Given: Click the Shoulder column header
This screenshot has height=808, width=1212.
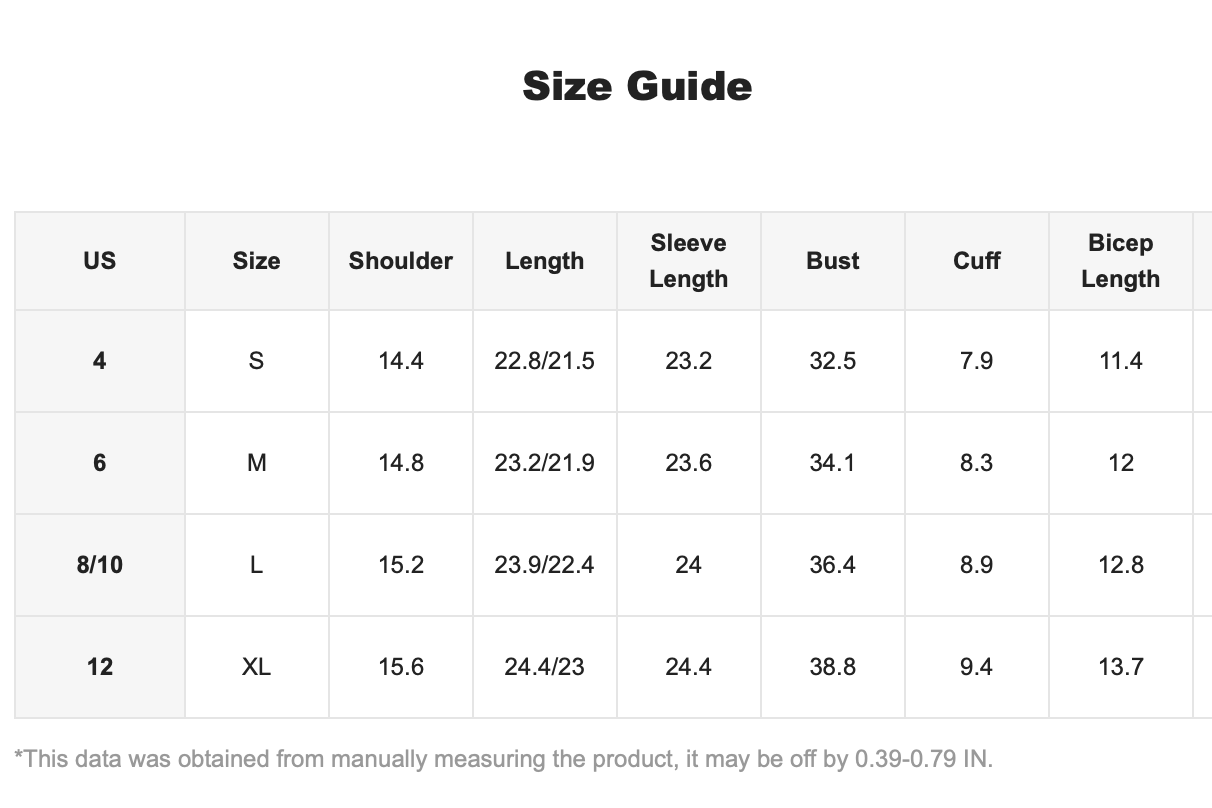Looking at the screenshot, I should (401, 261).
